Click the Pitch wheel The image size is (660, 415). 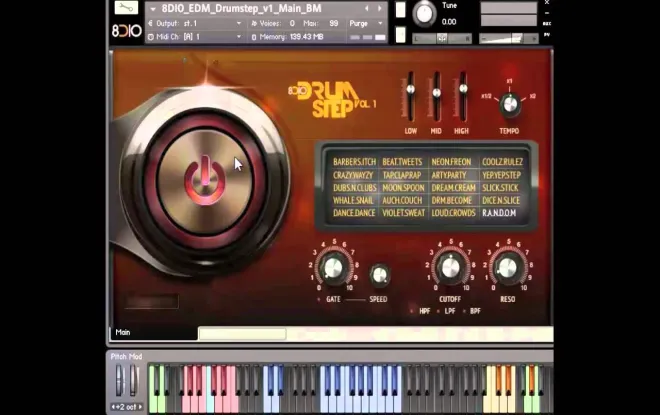pyautogui.click(x=120, y=380)
